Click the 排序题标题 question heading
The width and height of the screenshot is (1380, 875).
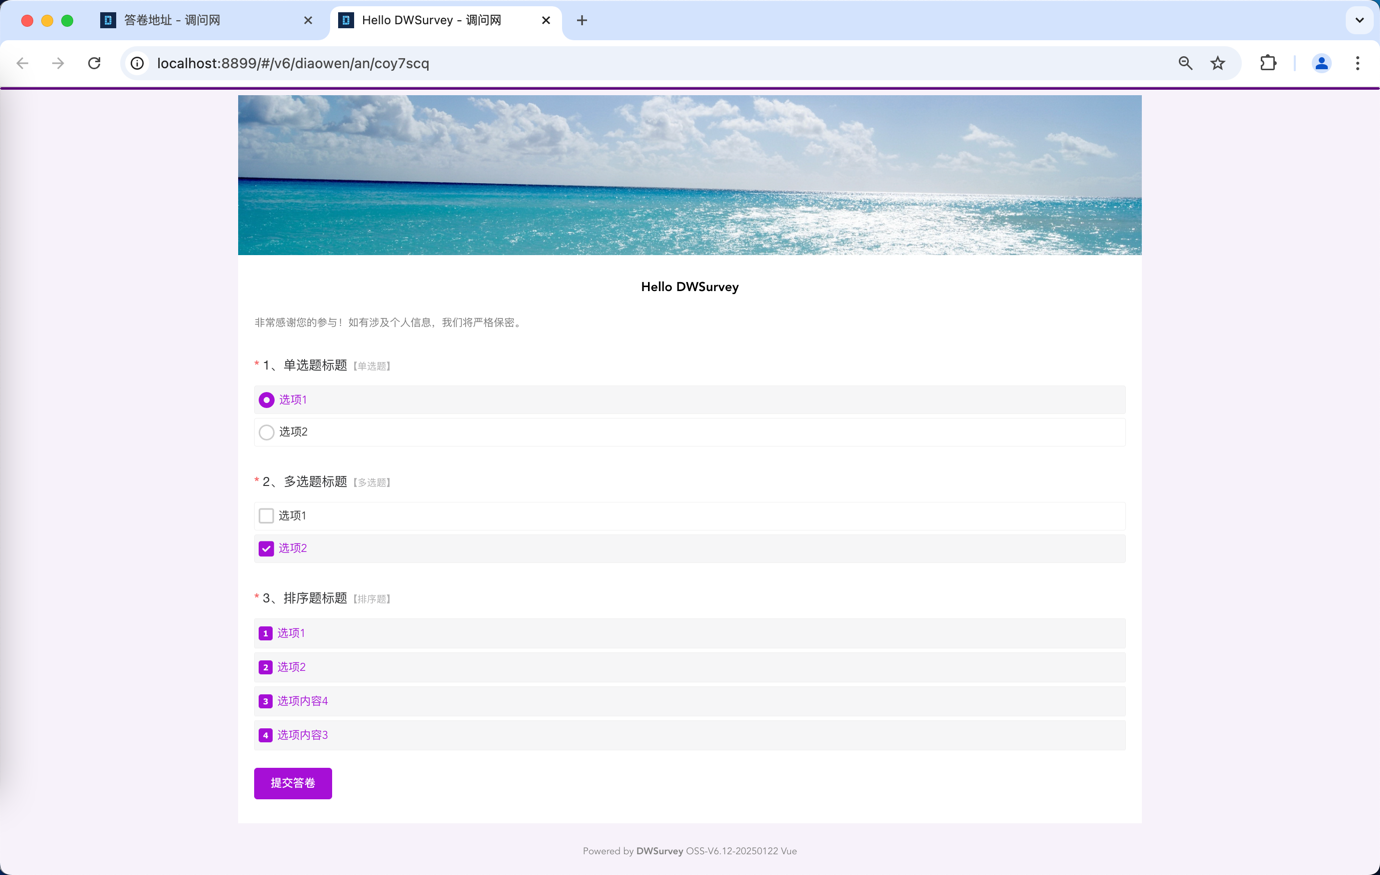315,598
